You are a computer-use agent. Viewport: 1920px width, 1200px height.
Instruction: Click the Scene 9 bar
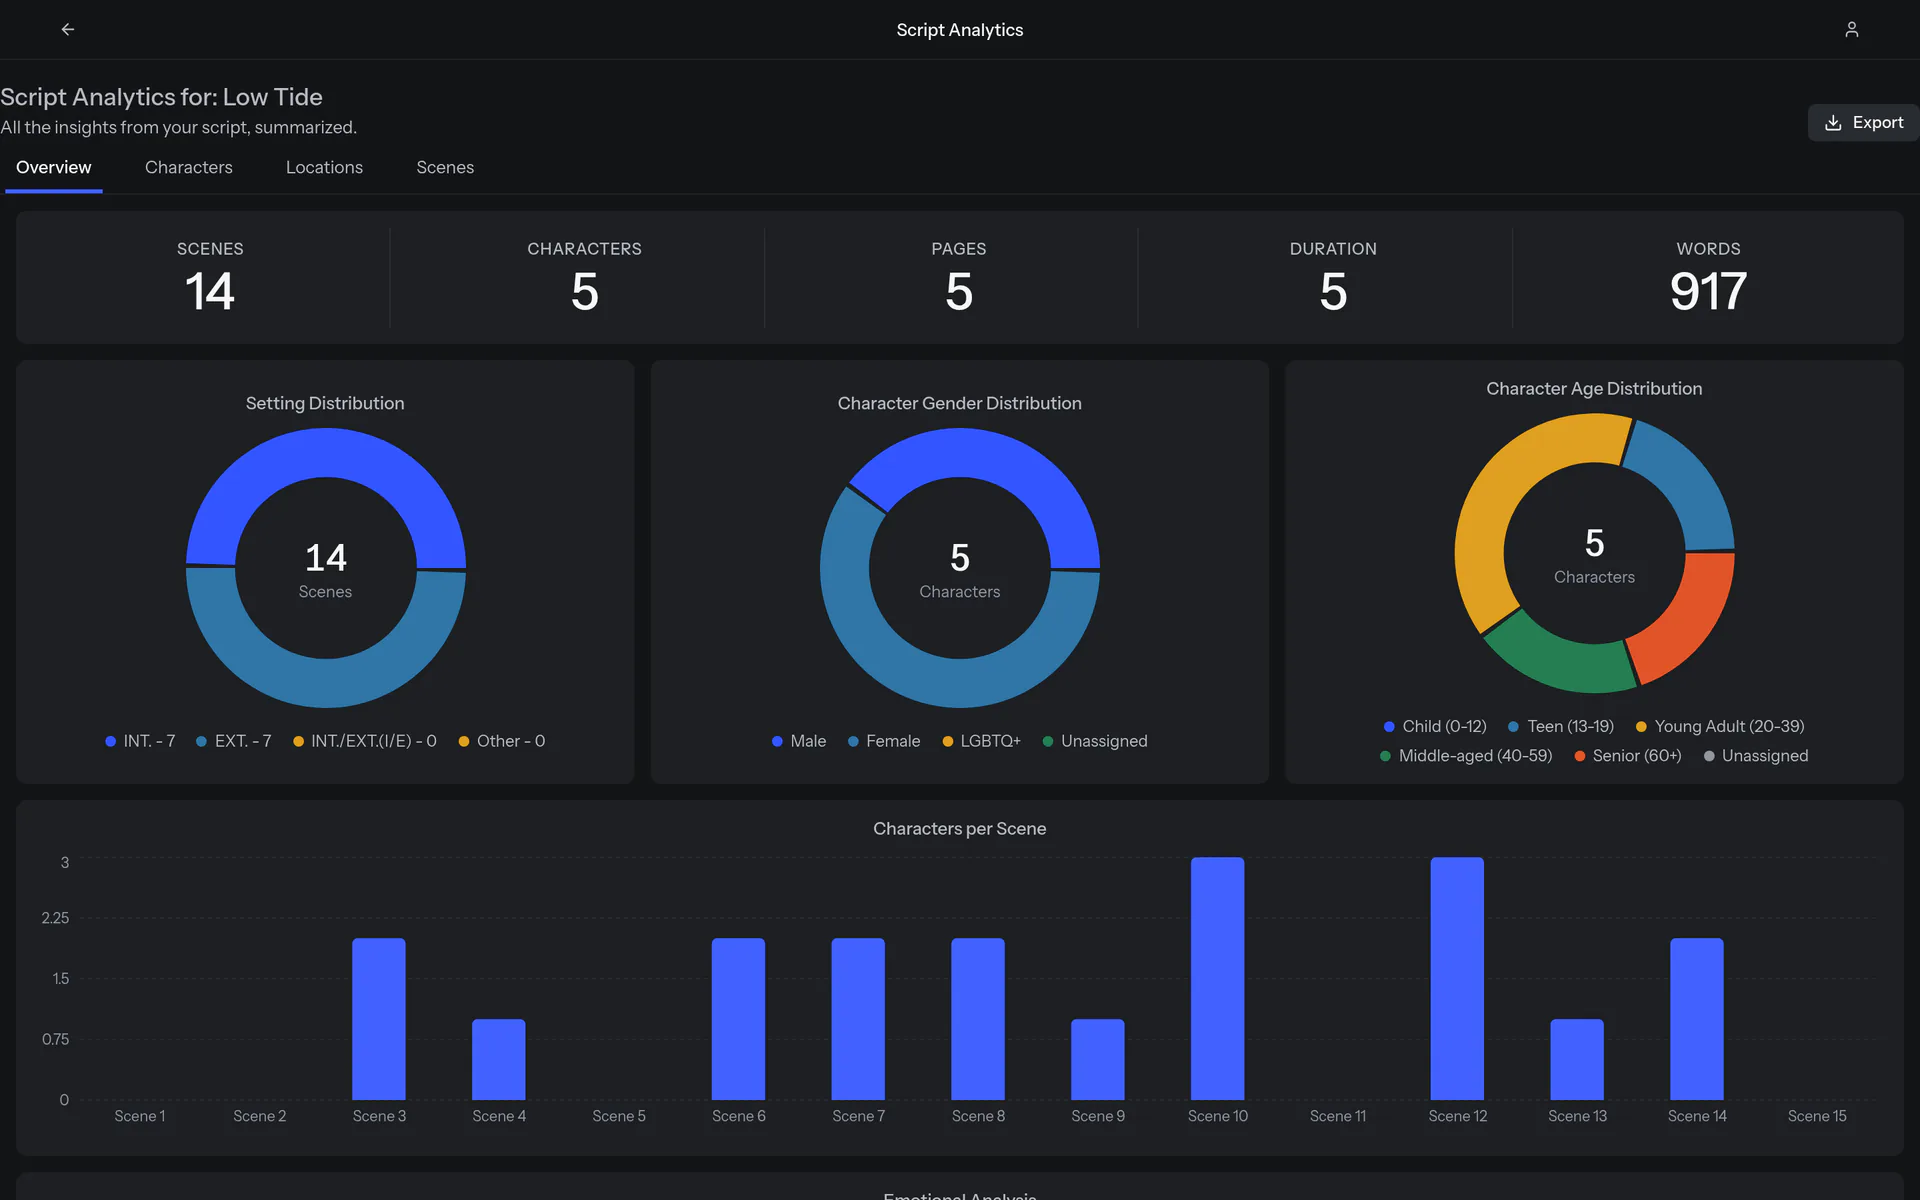pos(1097,1059)
